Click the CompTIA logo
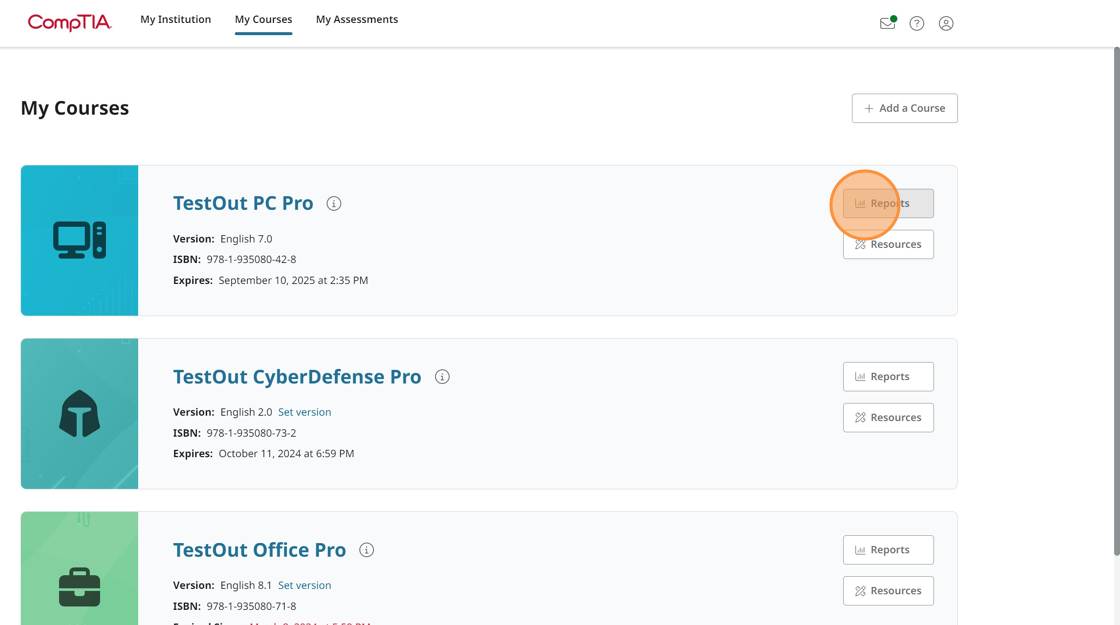The width and height of the screenshot is (1120, 625). point(69,22)
